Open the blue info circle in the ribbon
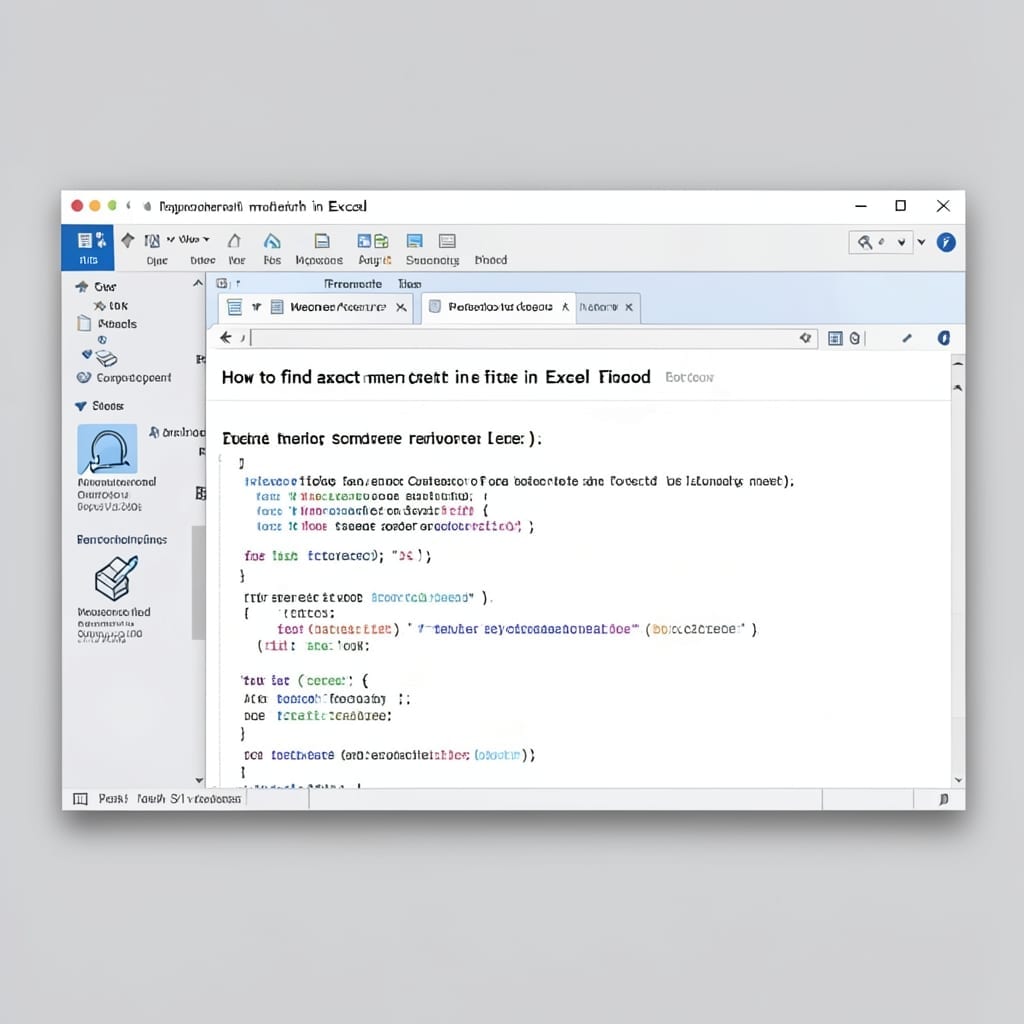Viewport: 1024px width, 1024px height. (946, 242)
